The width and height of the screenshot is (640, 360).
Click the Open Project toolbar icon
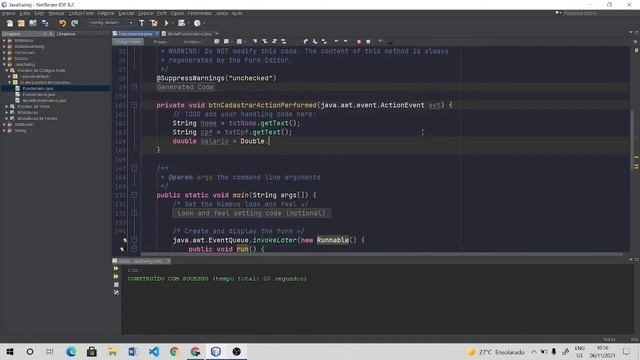(x=33, y=23)
